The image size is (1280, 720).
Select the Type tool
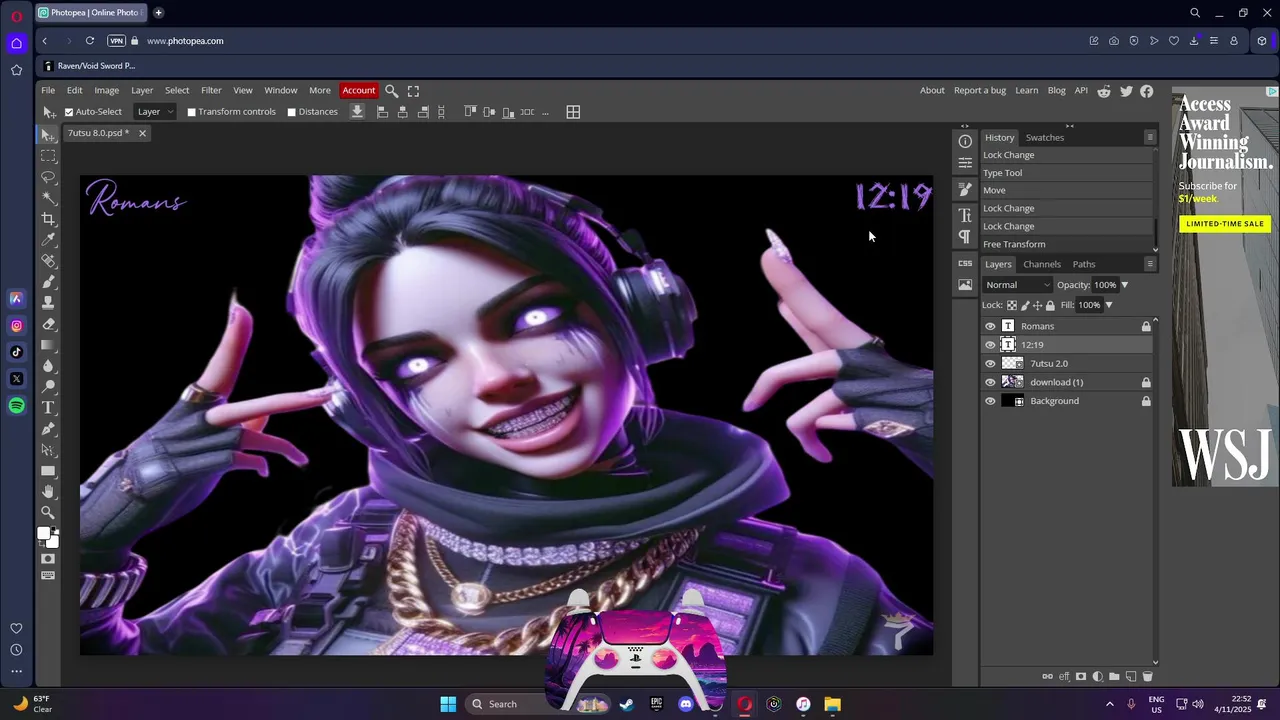click(x=48, y=408)
